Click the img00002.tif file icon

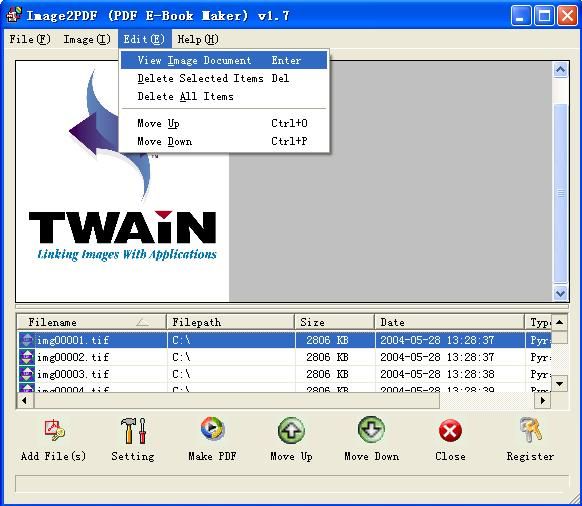coord(27,357)
